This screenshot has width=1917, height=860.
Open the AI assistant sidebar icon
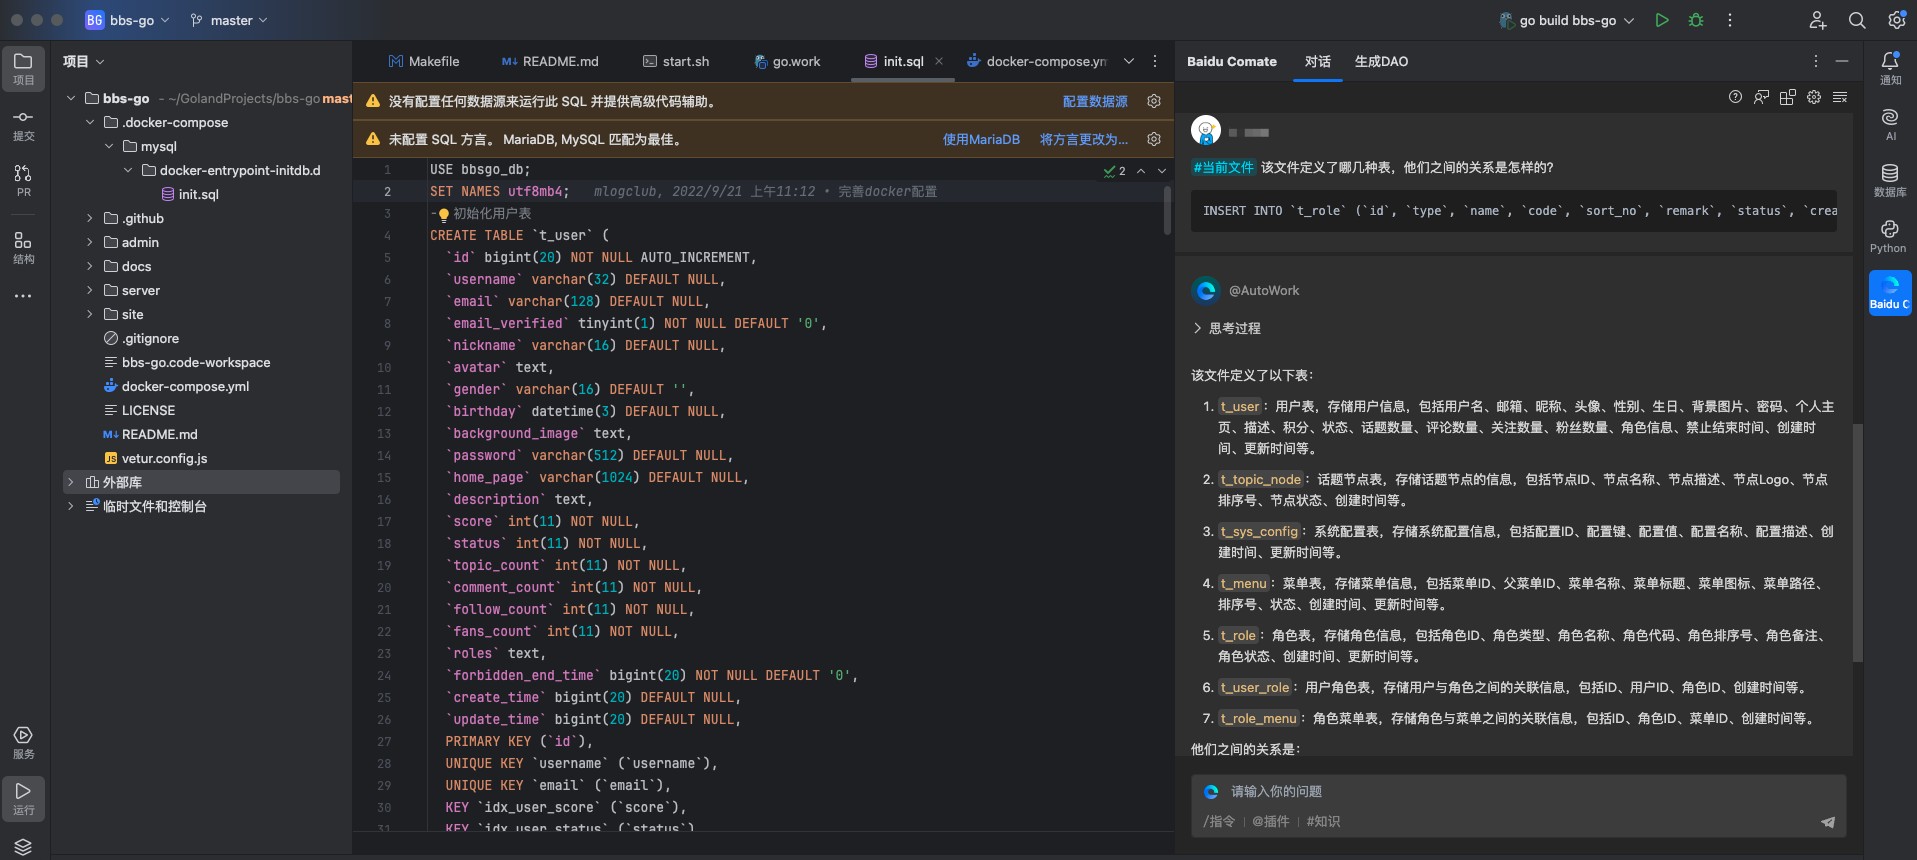(x=1890, y=125)
